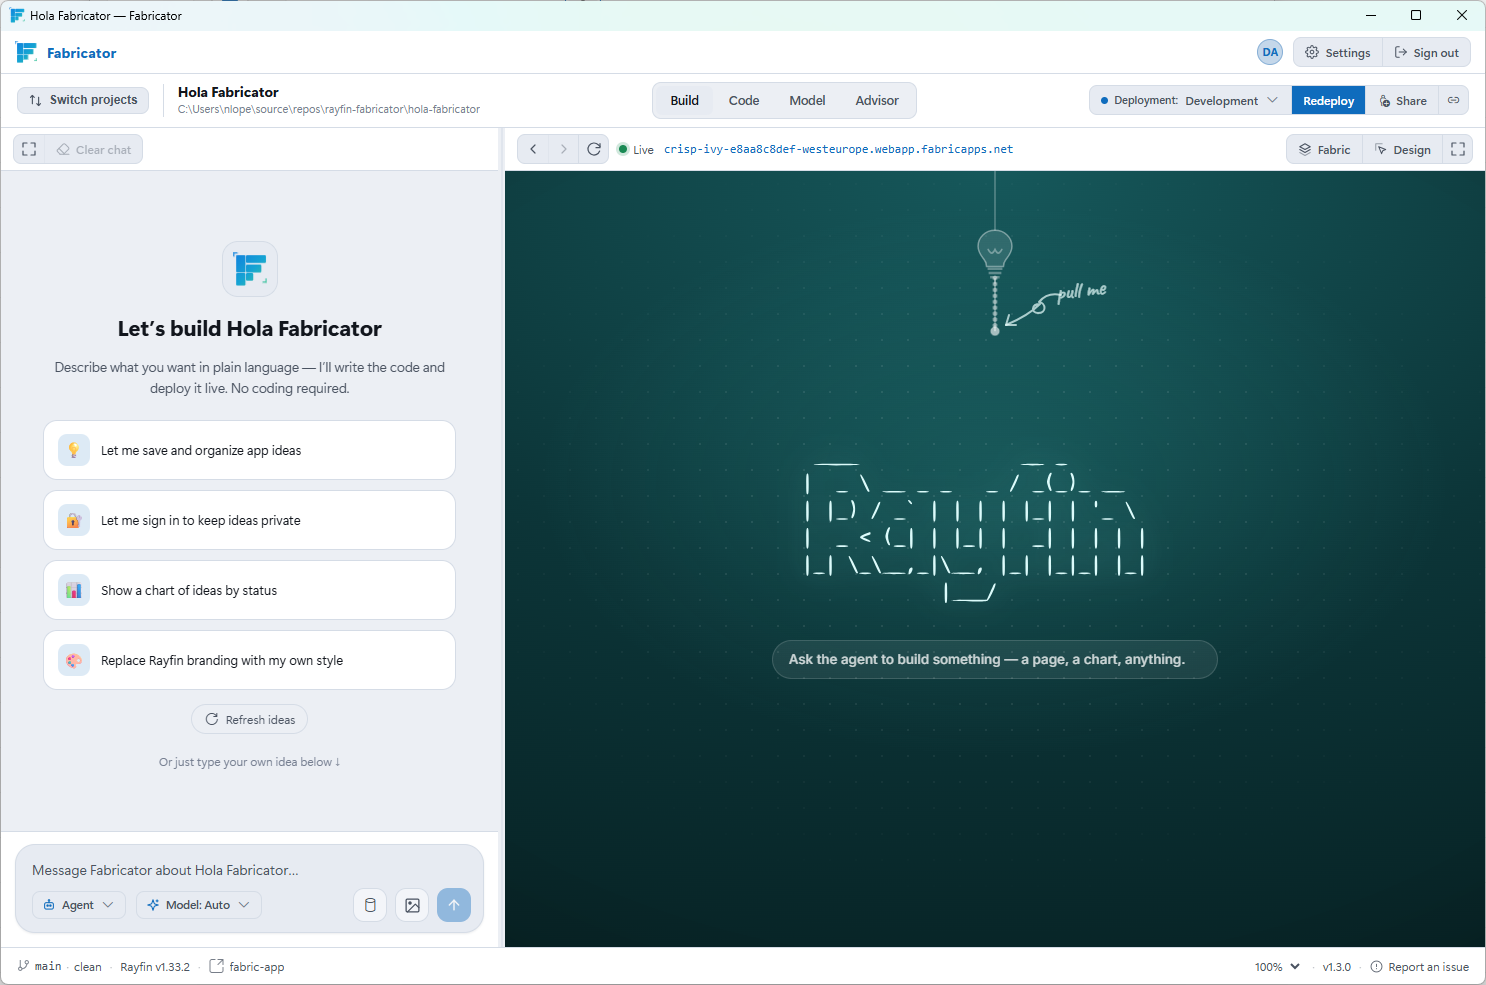Open Settings
Image resolution: width=1486 pixels, height=985 pixels.
coord(1338,53)
